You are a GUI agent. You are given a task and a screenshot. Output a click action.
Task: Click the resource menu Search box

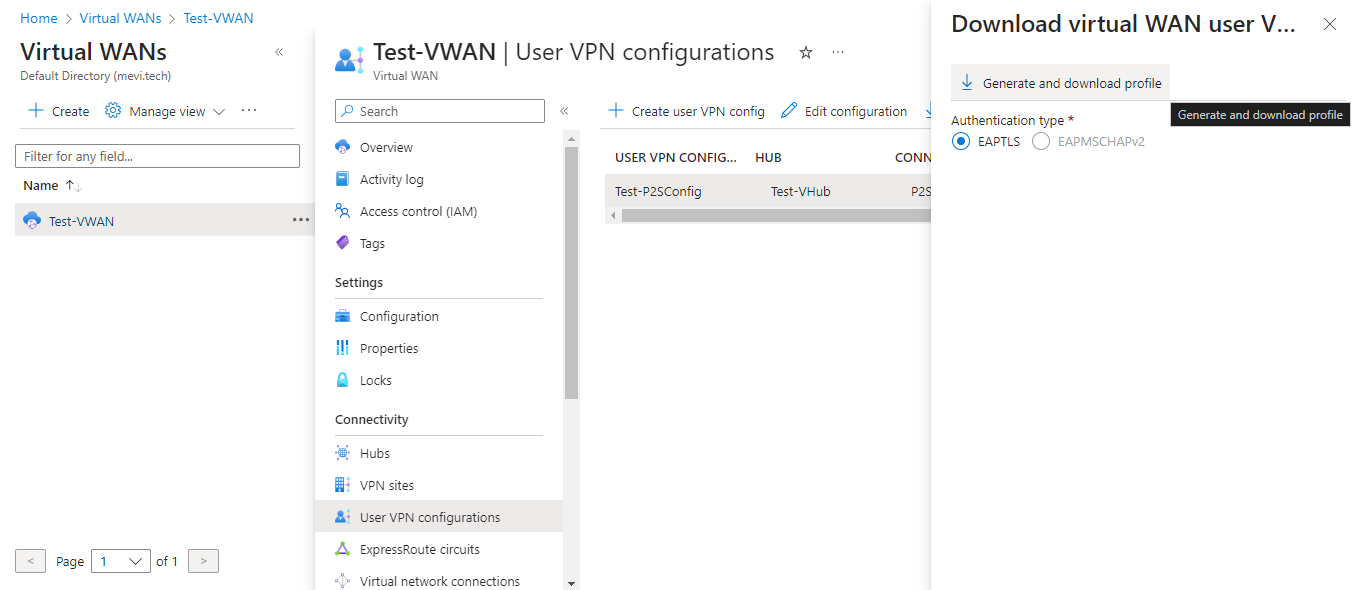pyautogui.click(x=440, y=111)
